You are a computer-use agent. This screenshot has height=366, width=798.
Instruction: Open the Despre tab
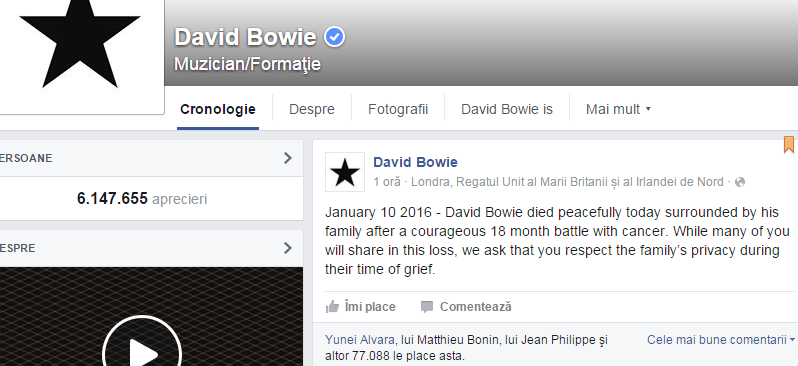pyautogui.click(x=312, y=109)
